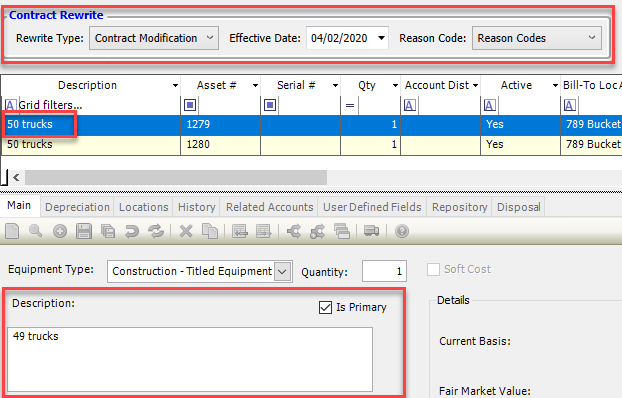This screenshot has width=622, height=398.
Task: Click the Account Dist filter type icon
Action: click(410, 105)
